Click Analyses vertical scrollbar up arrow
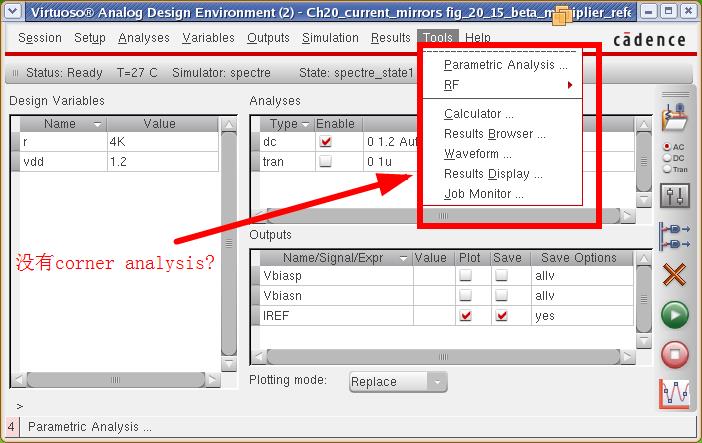Image resolution: width=702 pixels, height=443 pixels. 644,125
